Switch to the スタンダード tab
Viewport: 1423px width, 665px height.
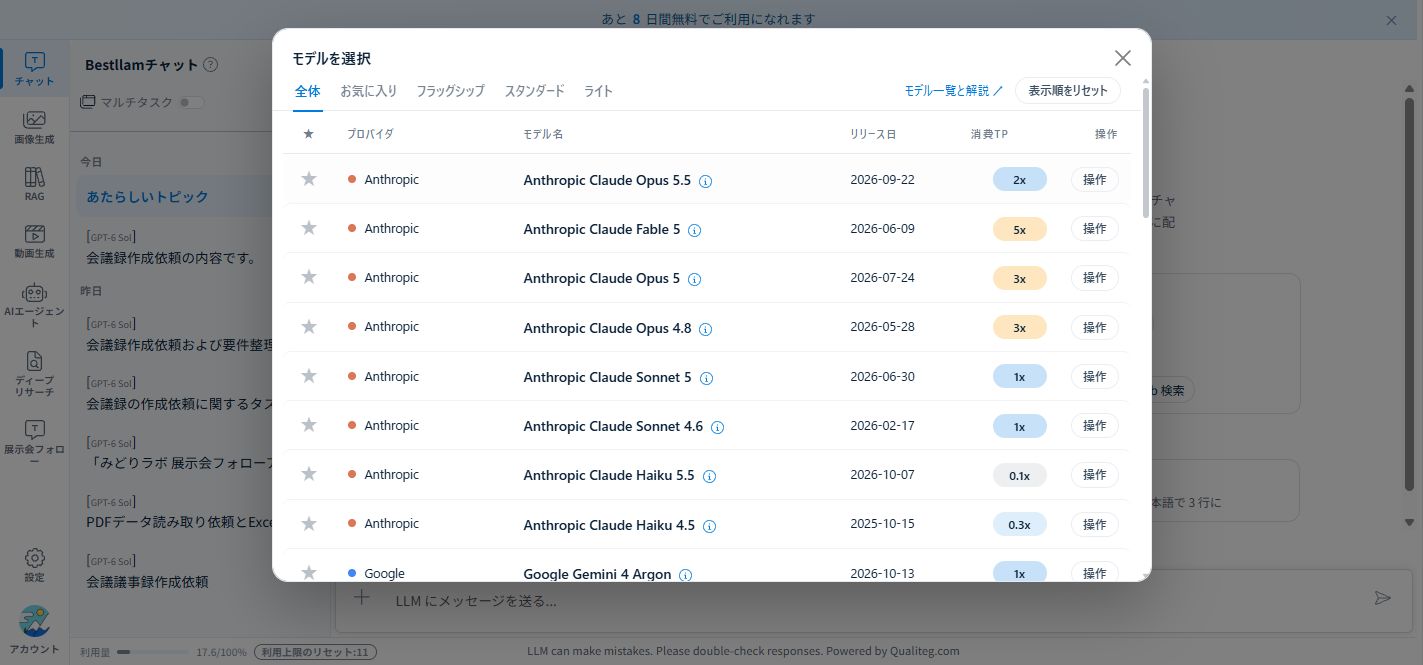point(534,91)
